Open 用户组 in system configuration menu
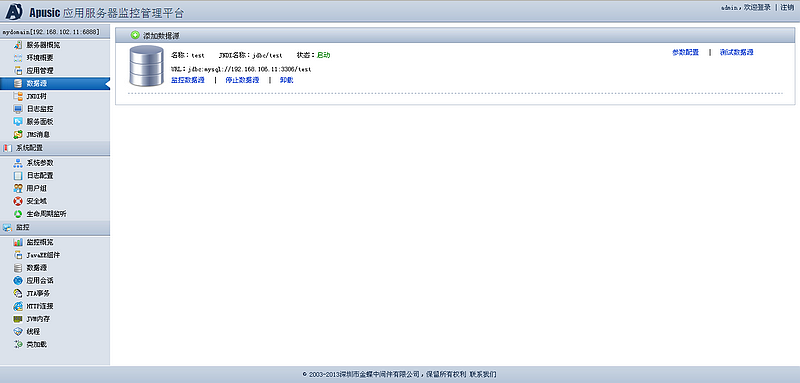800x383 pixels. [37, 188]
